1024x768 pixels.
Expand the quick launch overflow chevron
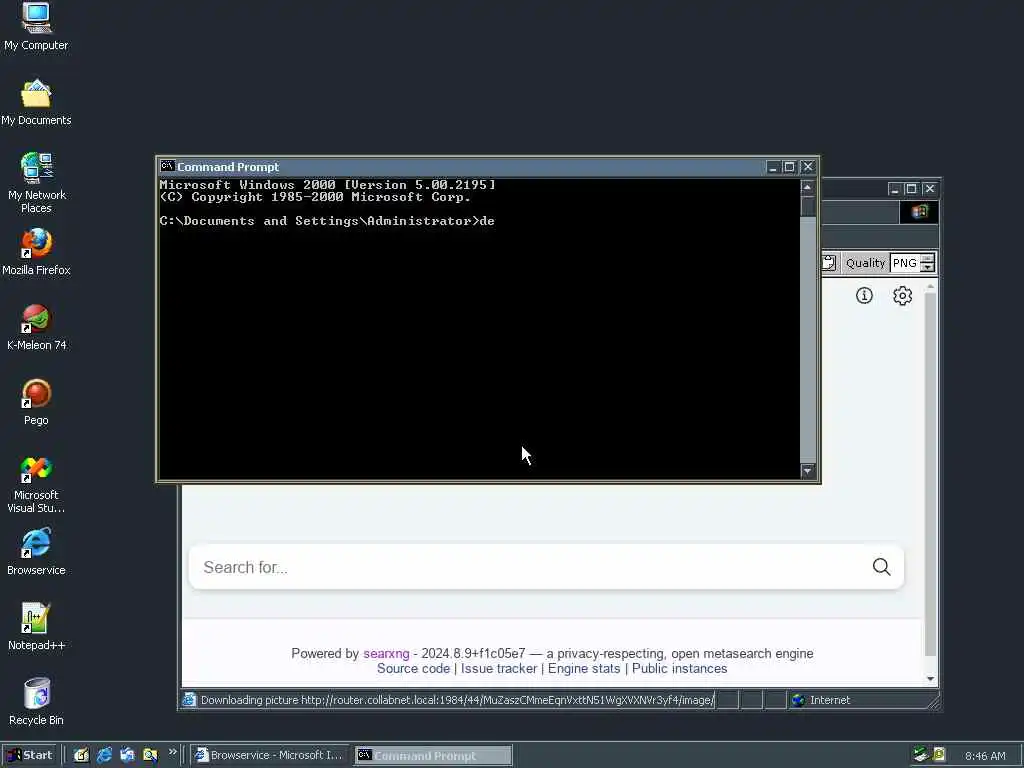point(172,752)
